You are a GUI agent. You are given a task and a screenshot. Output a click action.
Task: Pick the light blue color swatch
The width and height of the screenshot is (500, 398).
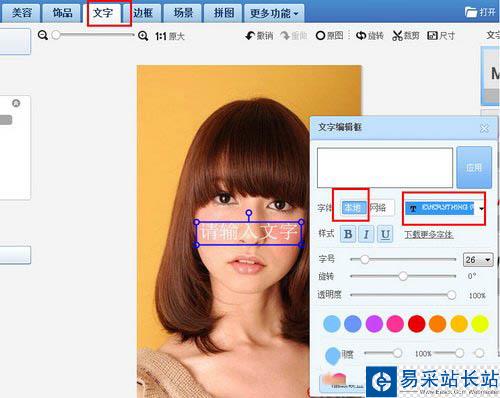click(x=332, y=324)
